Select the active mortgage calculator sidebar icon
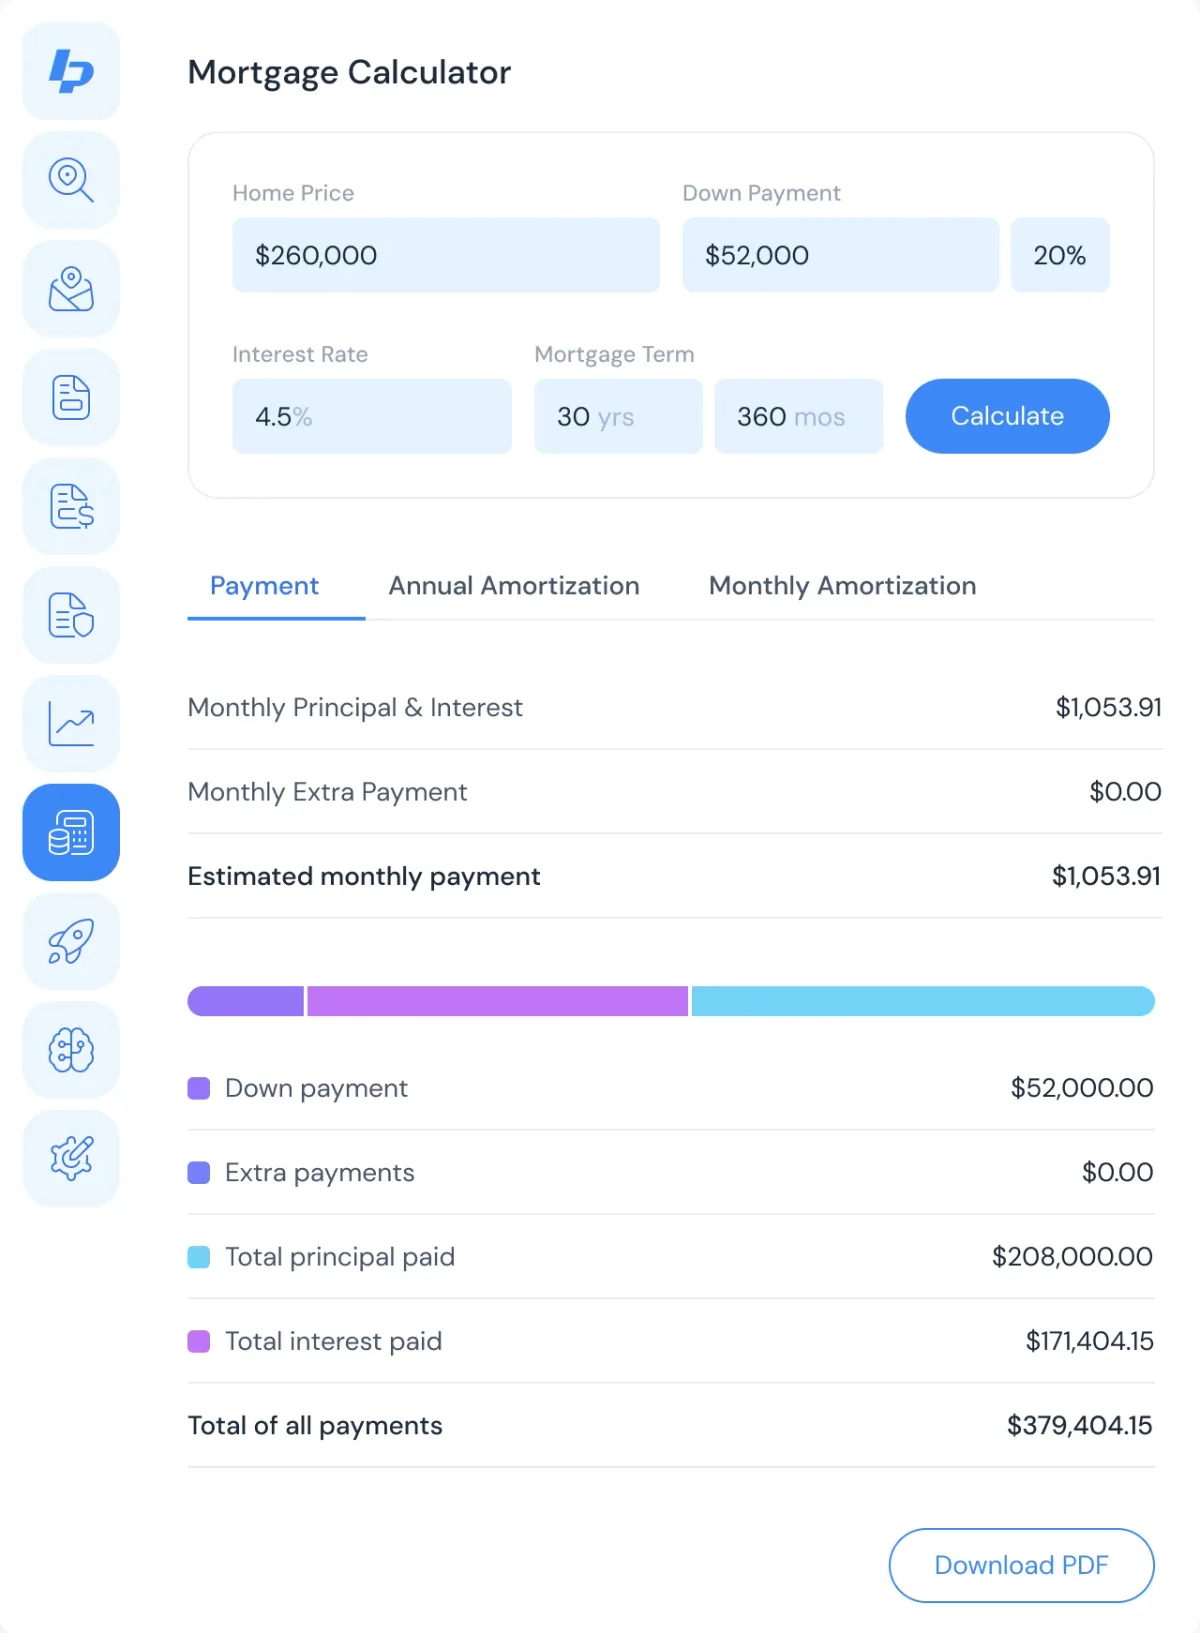The width and height of the screenshot is (1200, 1633). coord(71,832)
